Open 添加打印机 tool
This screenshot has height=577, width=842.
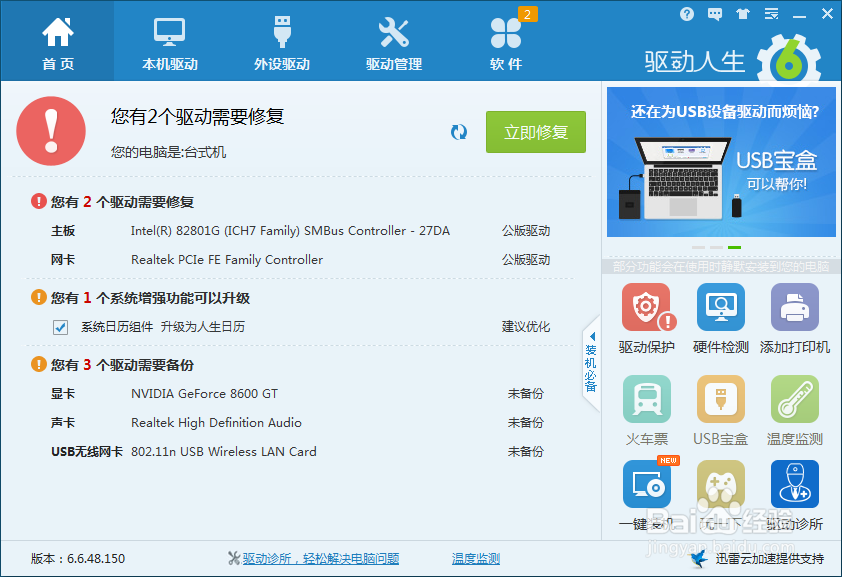(795, 319)
